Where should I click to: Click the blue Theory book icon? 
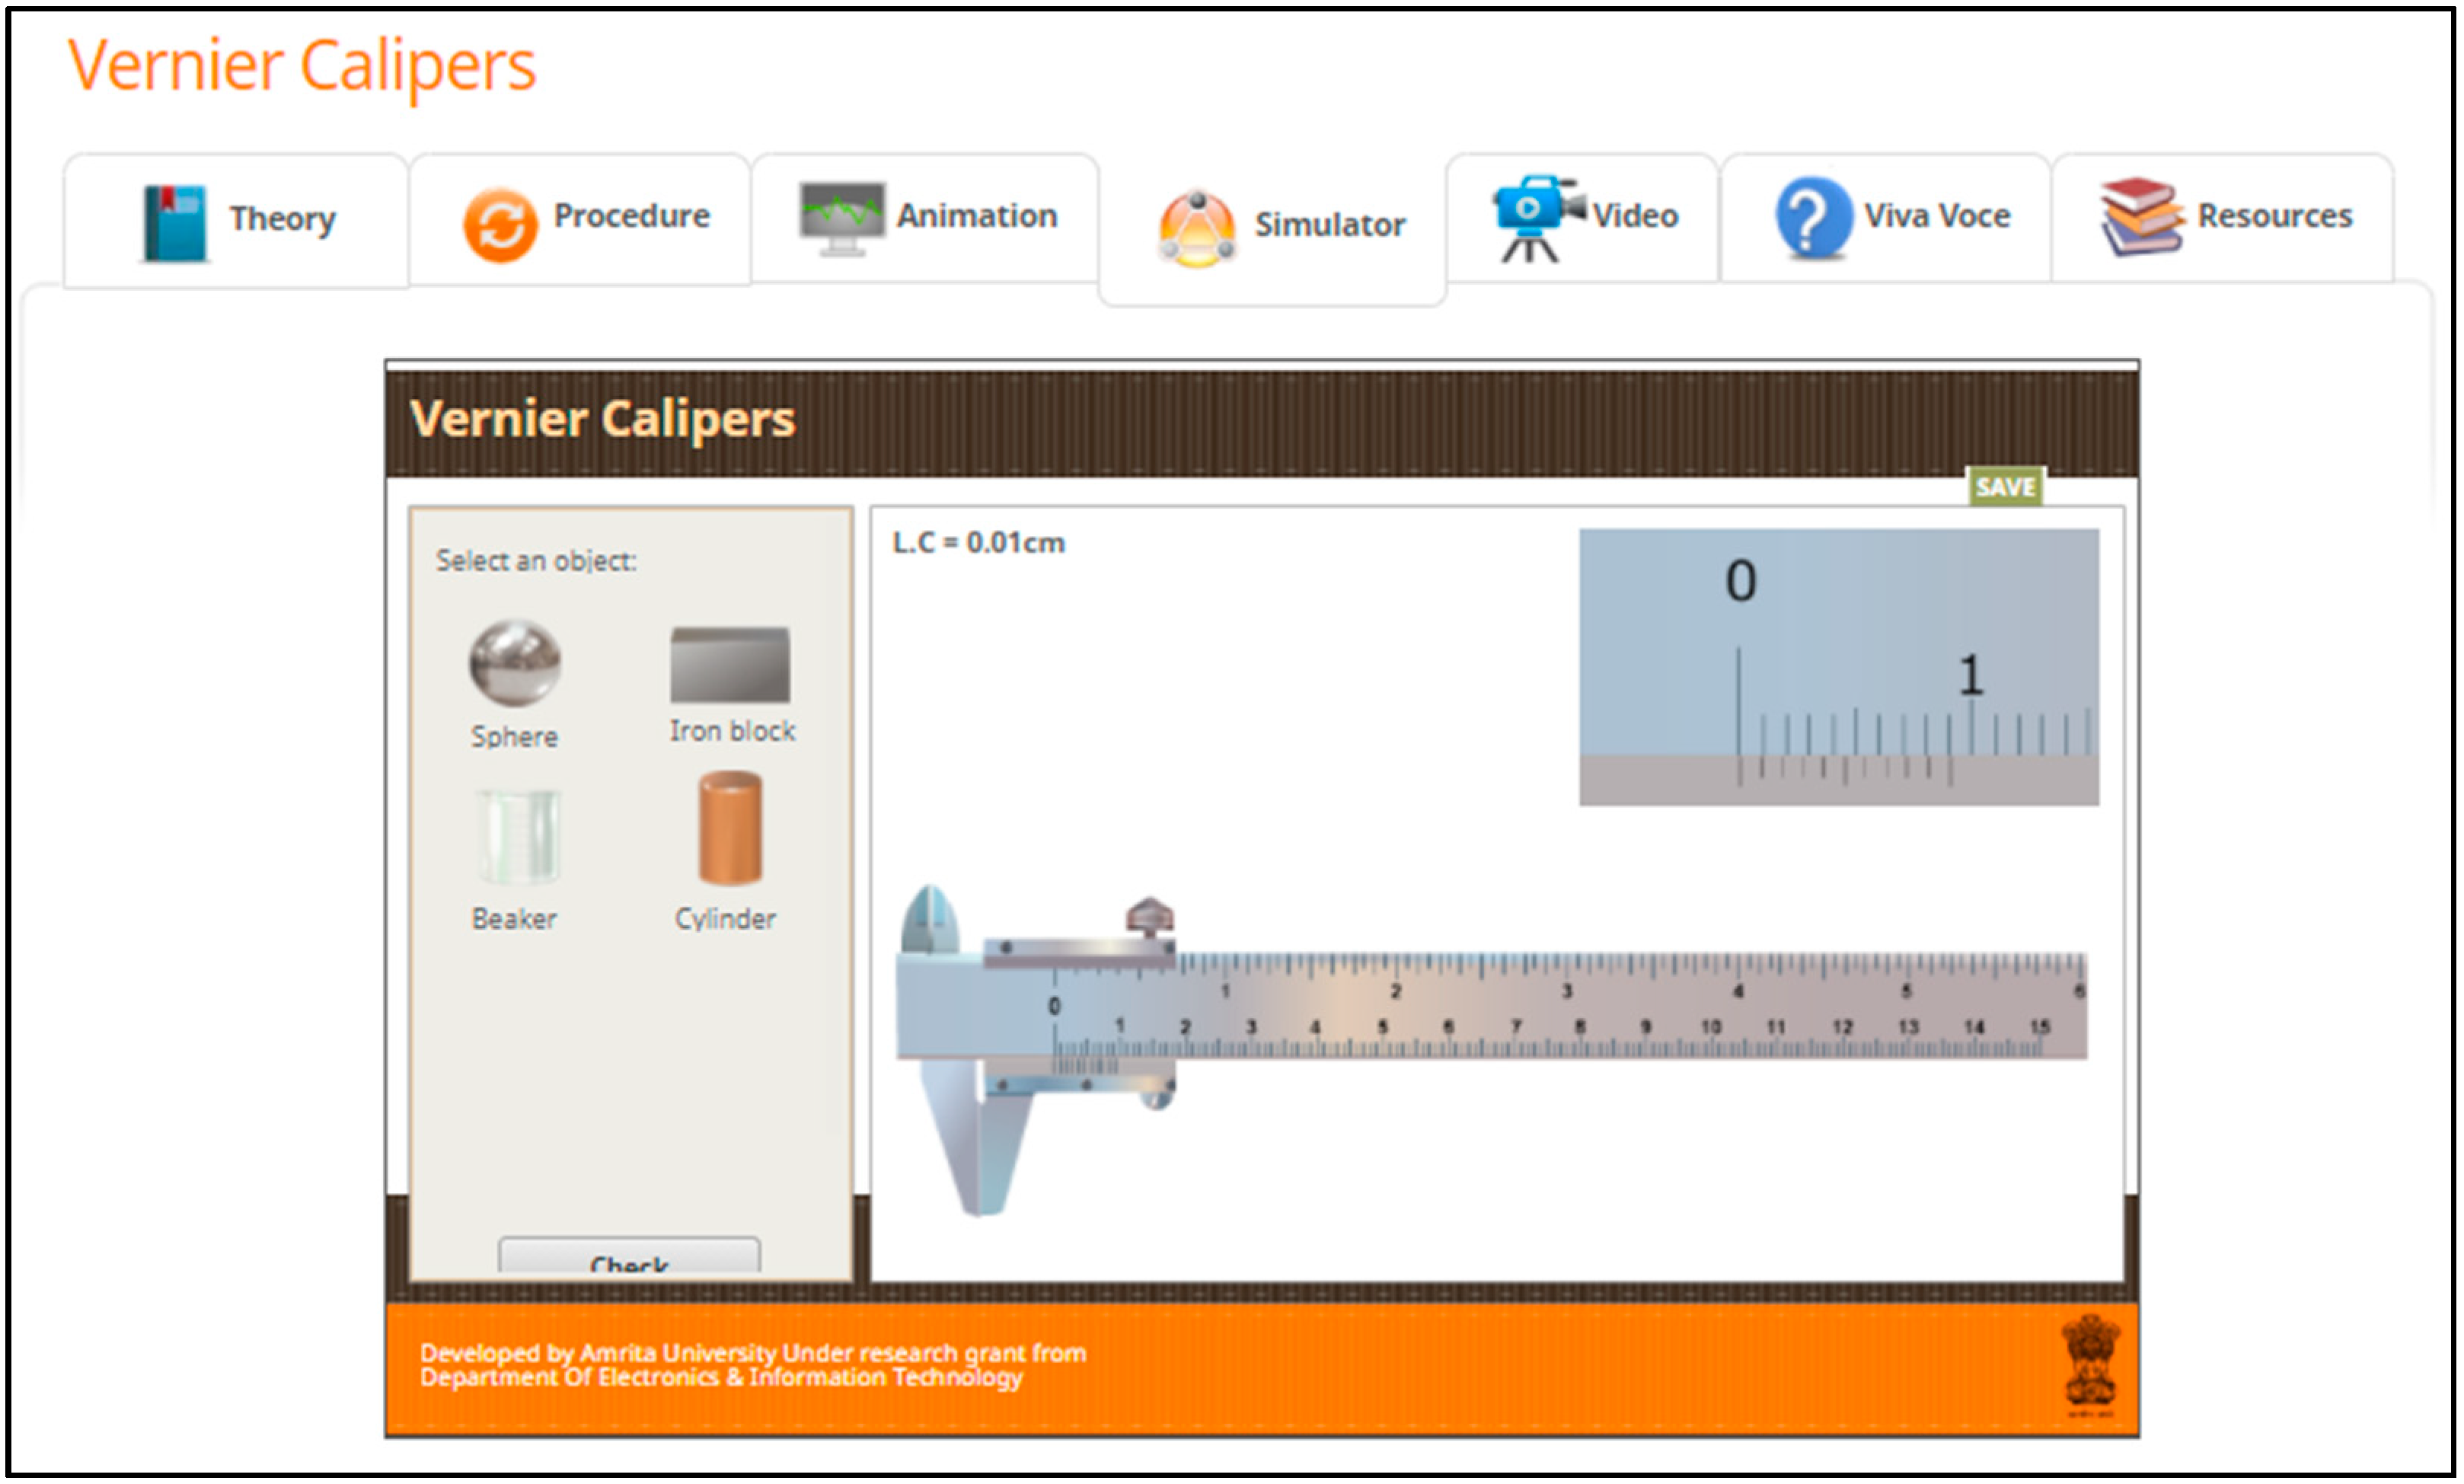pos(174,223)
